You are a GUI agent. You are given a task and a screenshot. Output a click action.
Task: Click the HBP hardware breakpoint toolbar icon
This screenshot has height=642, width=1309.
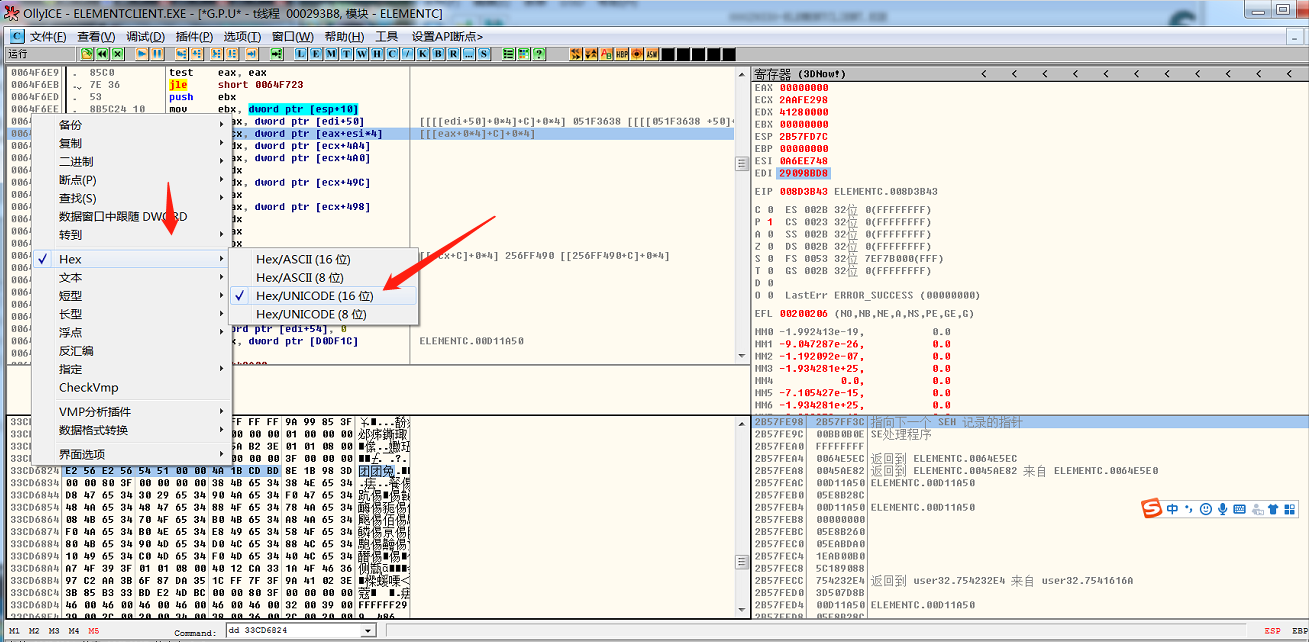point(621,53)
